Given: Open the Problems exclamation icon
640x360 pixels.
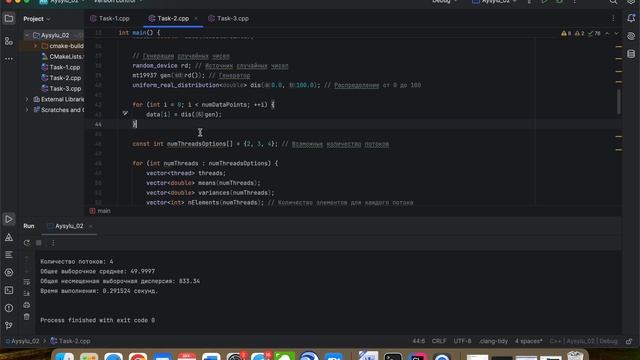Looking at the screenshot, I should (9, 308).
